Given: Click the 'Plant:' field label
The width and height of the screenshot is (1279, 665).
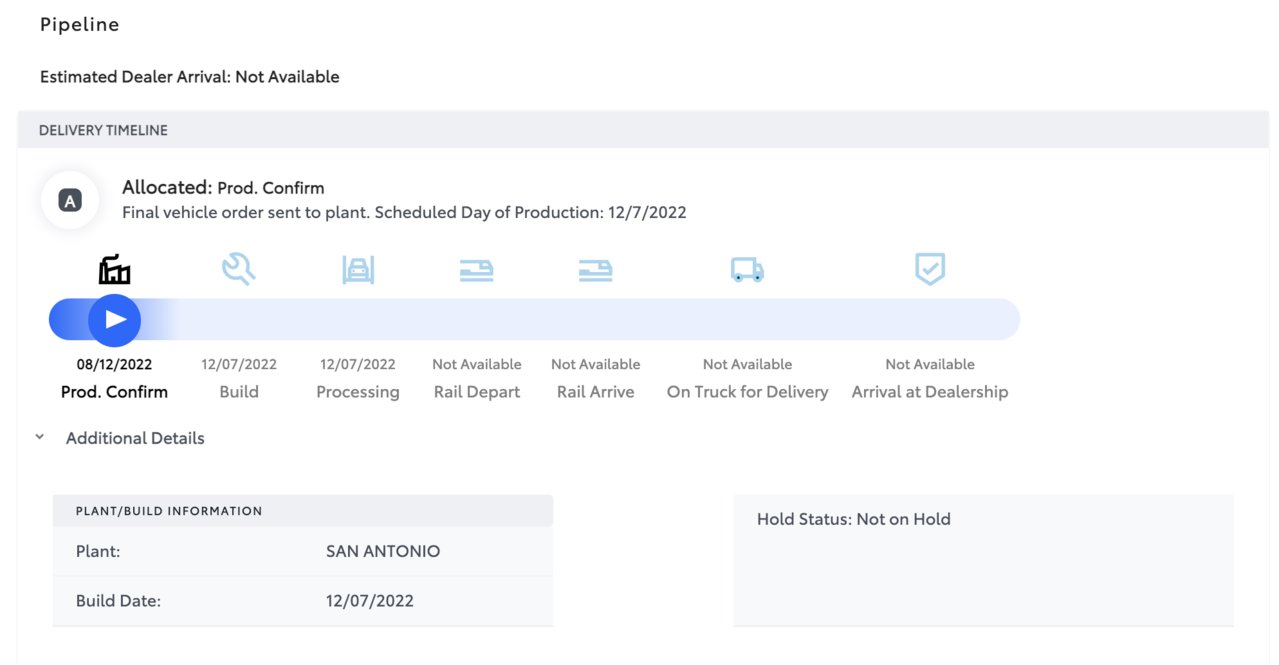Looking at the screenshot, I should pyautogui.click(x=98, y=551).
